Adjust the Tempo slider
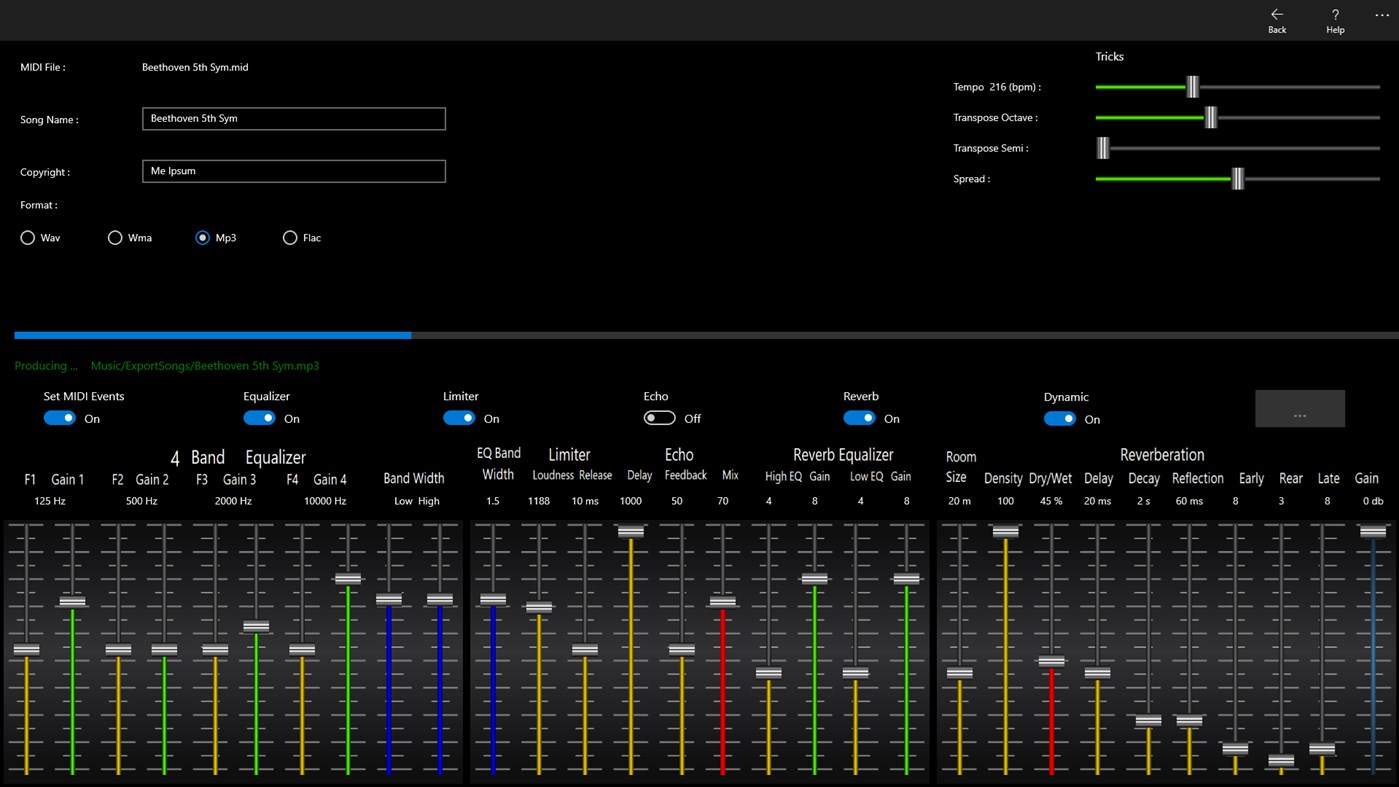The image size is (1399, 787). pyautogui.click(x=1192, y=87)
